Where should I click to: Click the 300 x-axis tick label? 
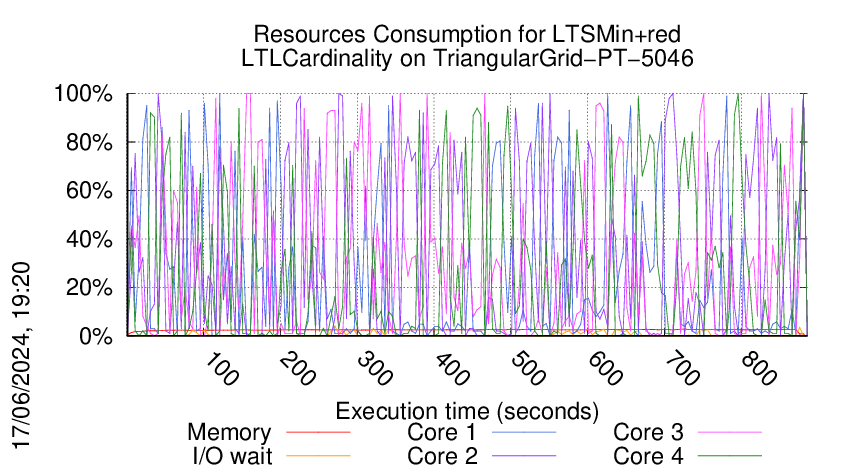coord(375,369)
